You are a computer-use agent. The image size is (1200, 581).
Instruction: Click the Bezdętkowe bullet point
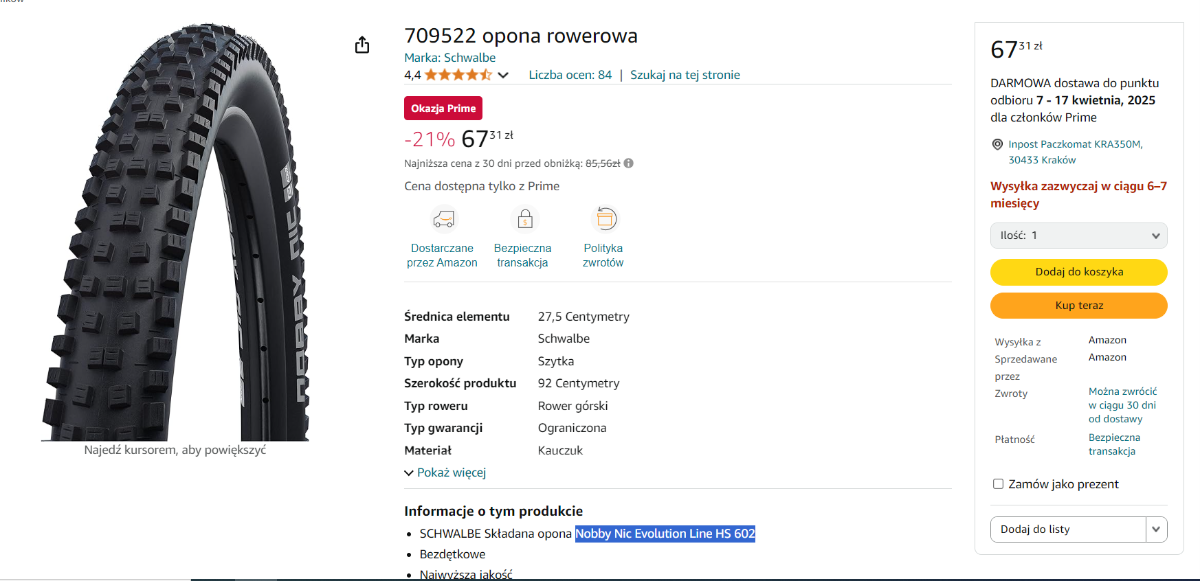pyautogui.click(x=453, y=554)
